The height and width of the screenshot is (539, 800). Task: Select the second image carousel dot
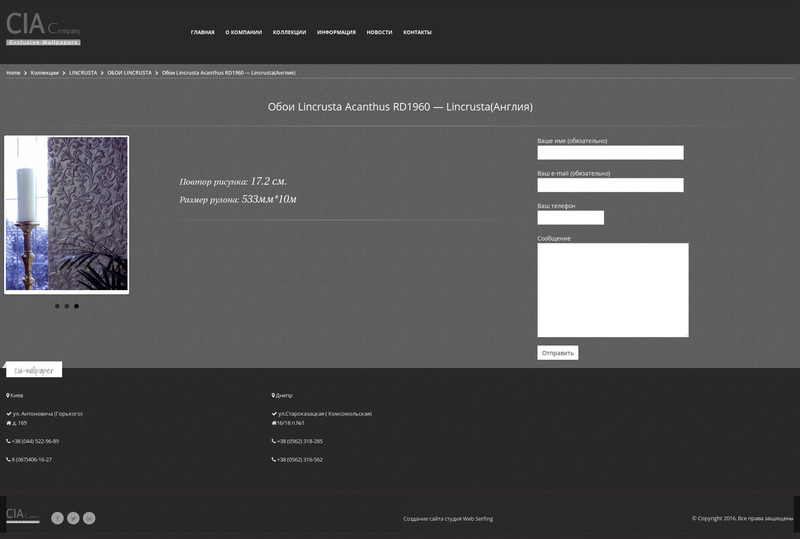pyautogui.click(x=67, y=306)
